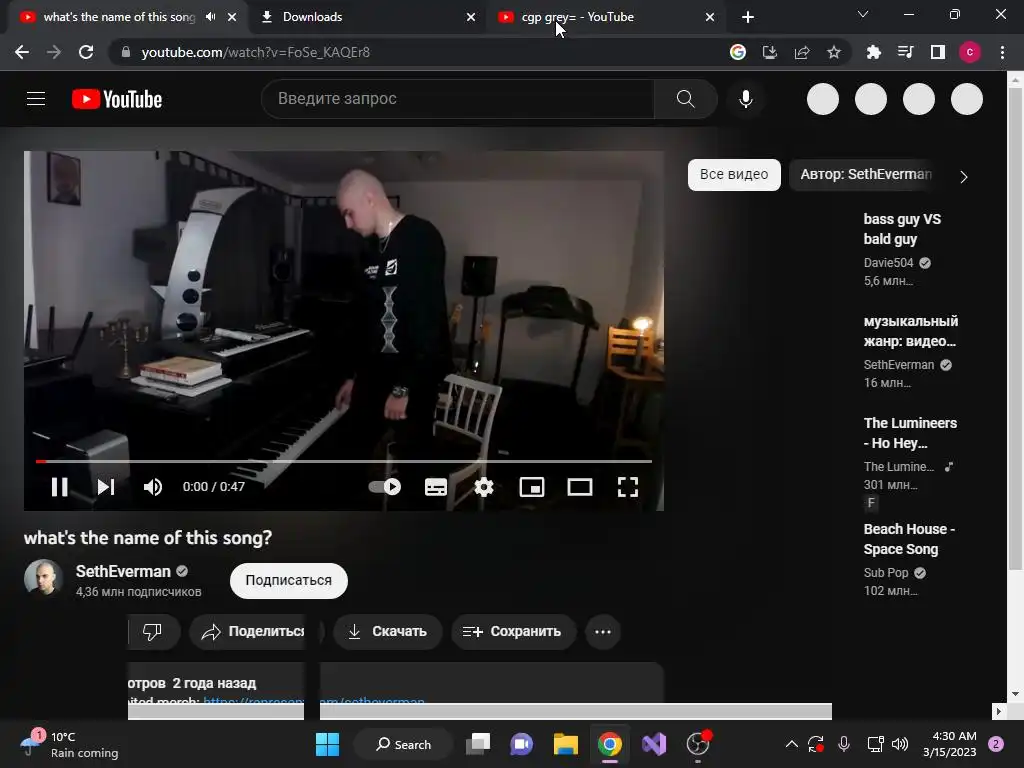The height and width of the screenshot is (768, 1024).
Task: Show hidden system tray icons
Action: pyautogui.click(x=792, y=744)
